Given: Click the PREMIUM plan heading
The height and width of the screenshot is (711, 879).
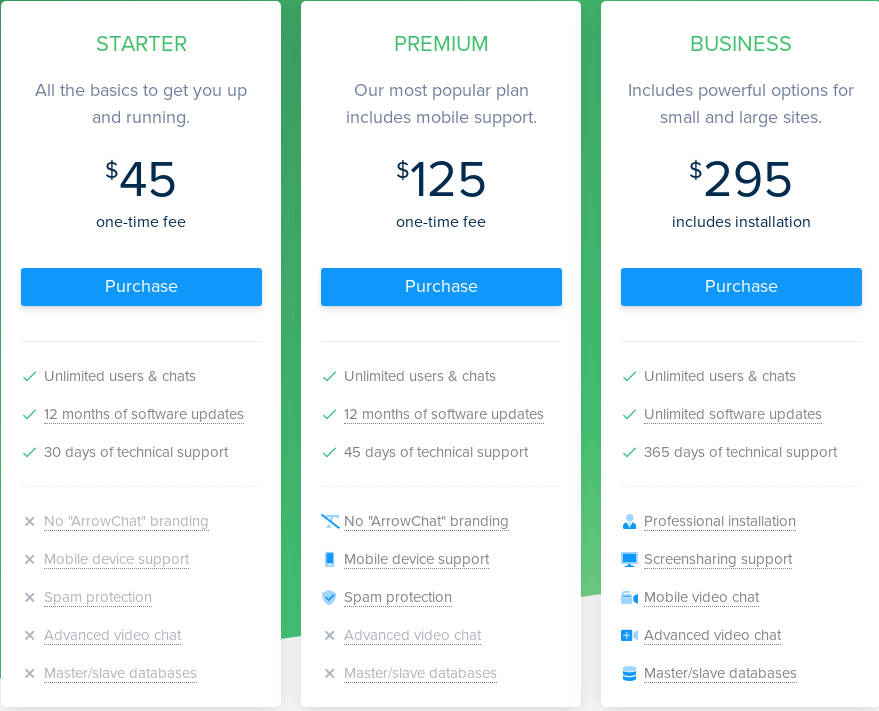Looking at the screenshot, I should [x=441, y=44].
